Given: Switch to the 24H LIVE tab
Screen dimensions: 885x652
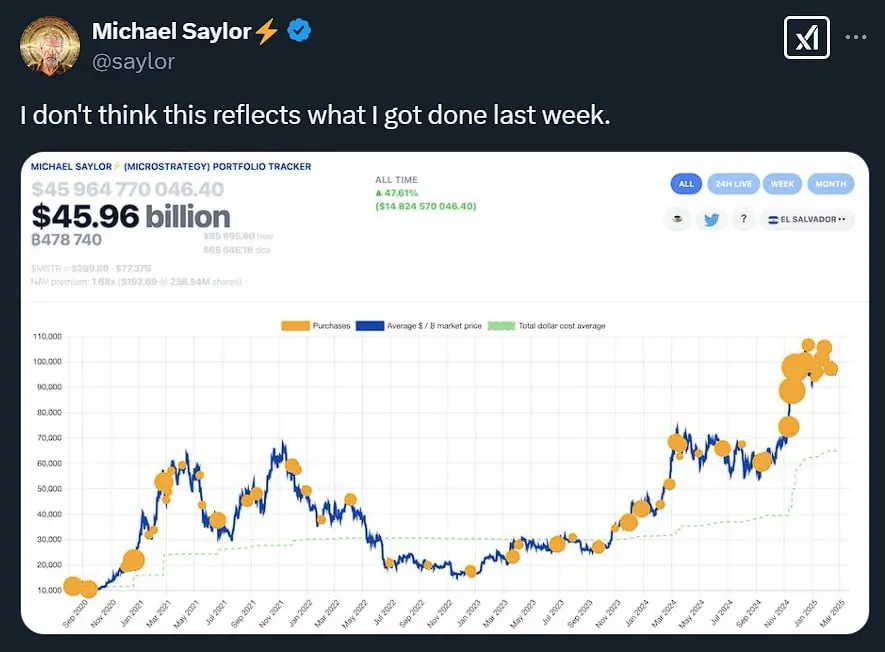Looking at the screenshot, I should coord(733,184).
